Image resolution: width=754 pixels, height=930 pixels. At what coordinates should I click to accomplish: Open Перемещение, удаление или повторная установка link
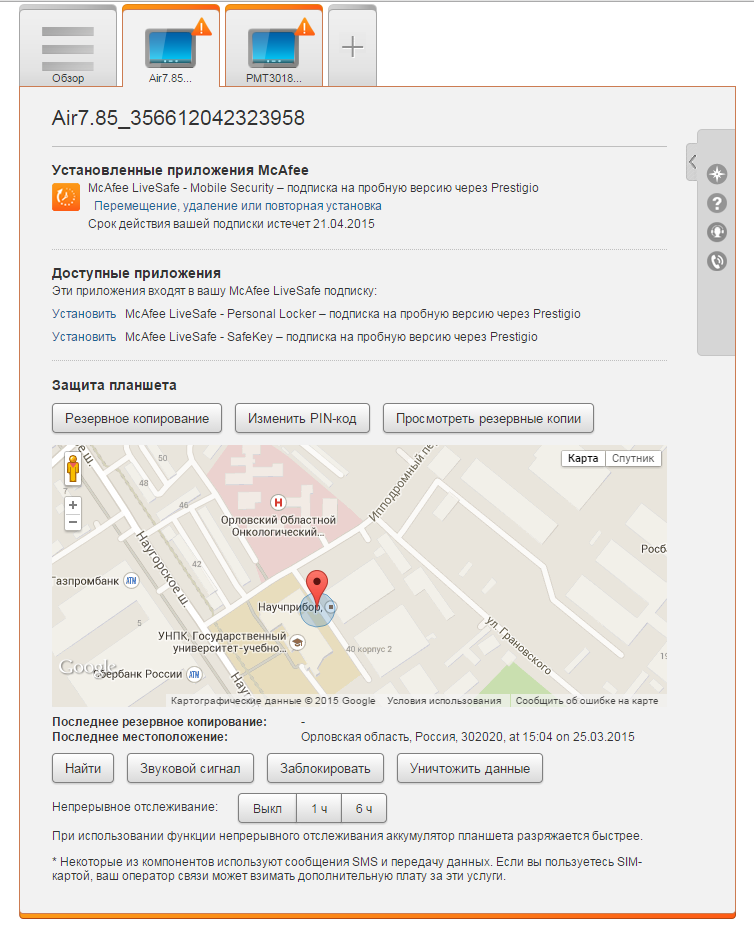point(237,206)
